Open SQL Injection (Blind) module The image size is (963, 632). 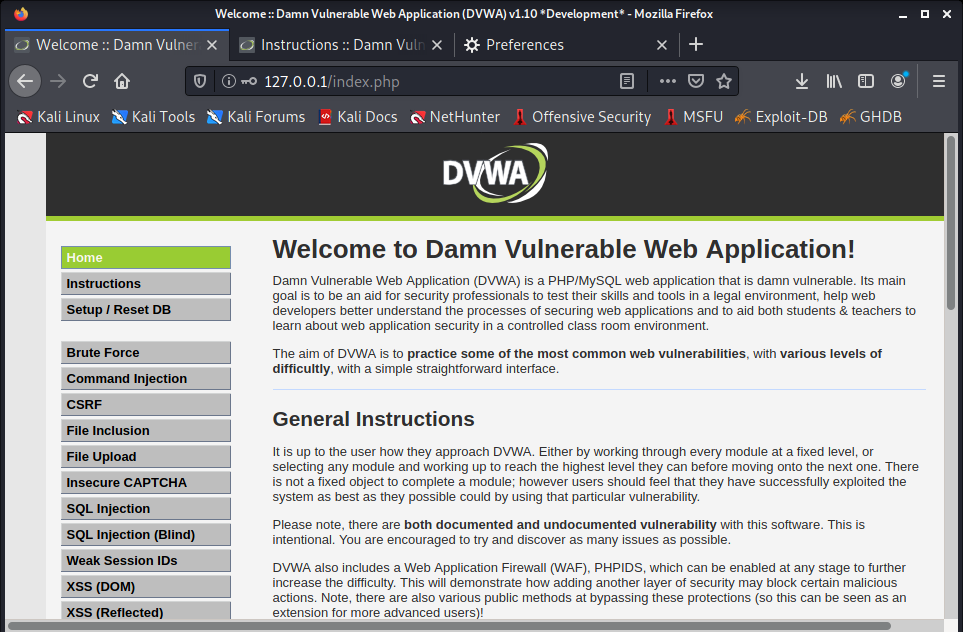[x=146, y=534]
